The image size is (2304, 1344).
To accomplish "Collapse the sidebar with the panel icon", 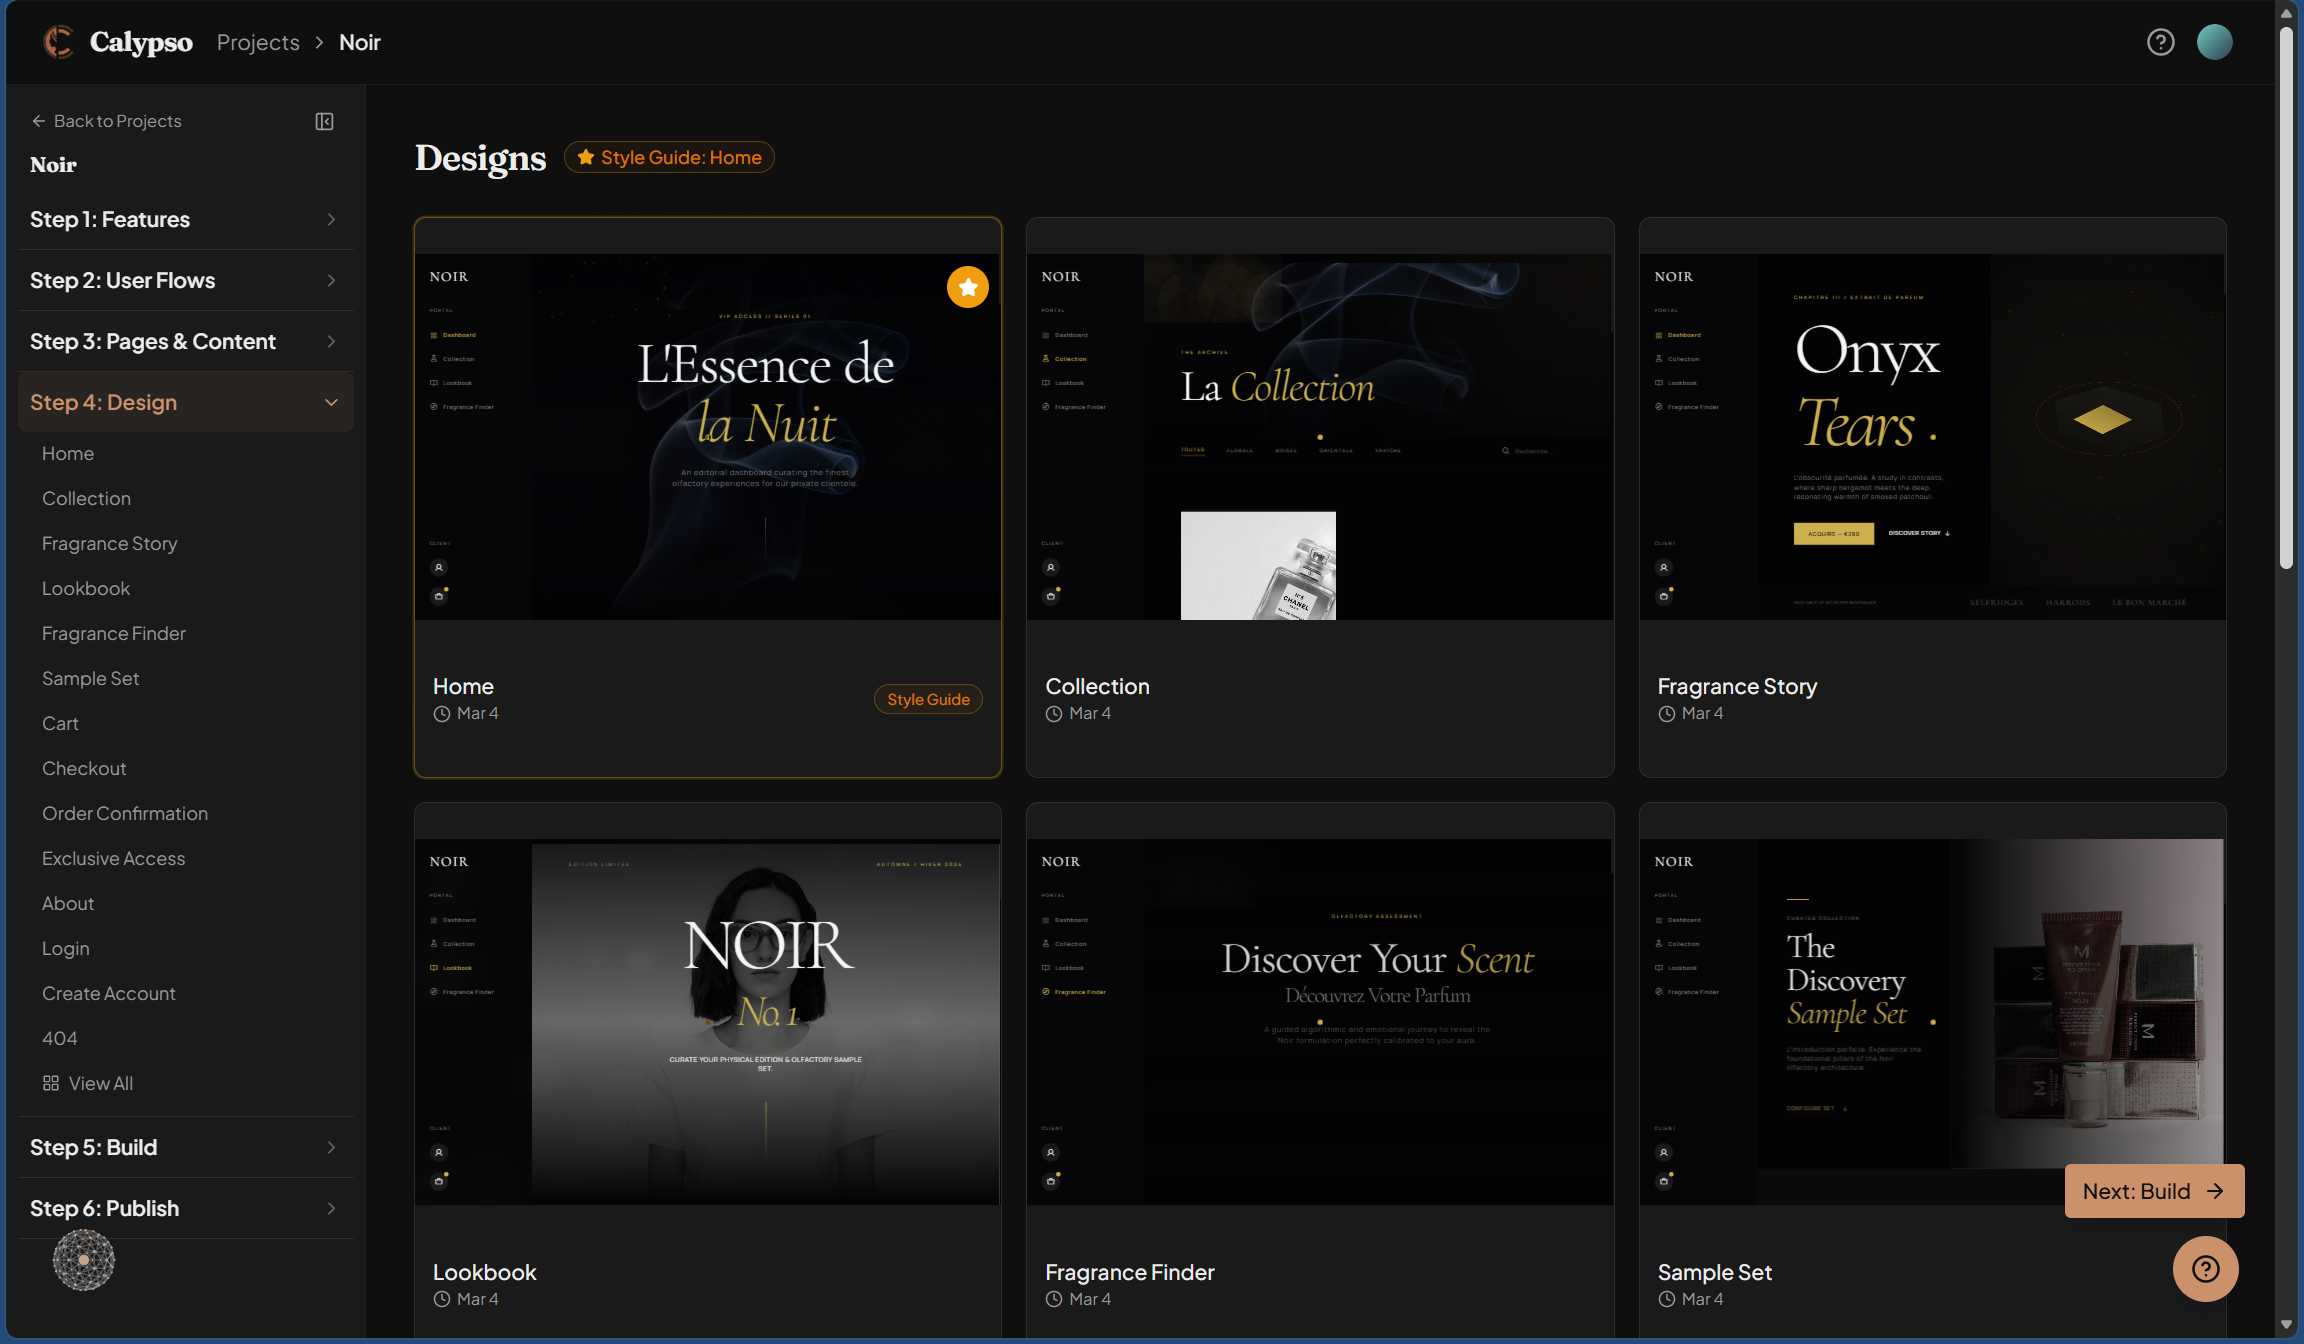I will [x=324, y=121].
